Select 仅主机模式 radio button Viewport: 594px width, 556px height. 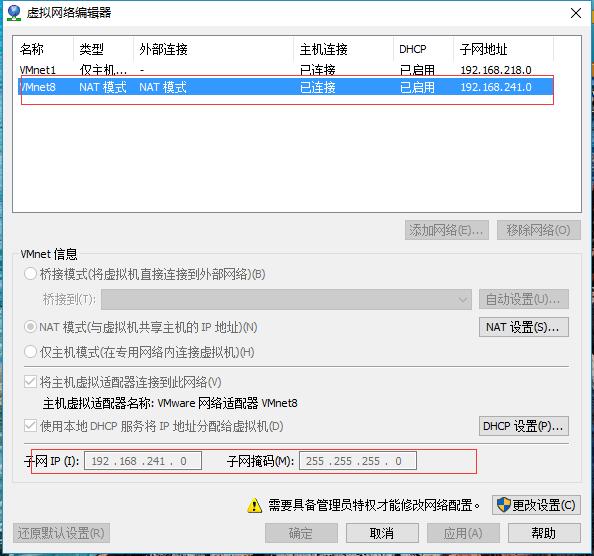pyautogui.click(x=30, y=352)
